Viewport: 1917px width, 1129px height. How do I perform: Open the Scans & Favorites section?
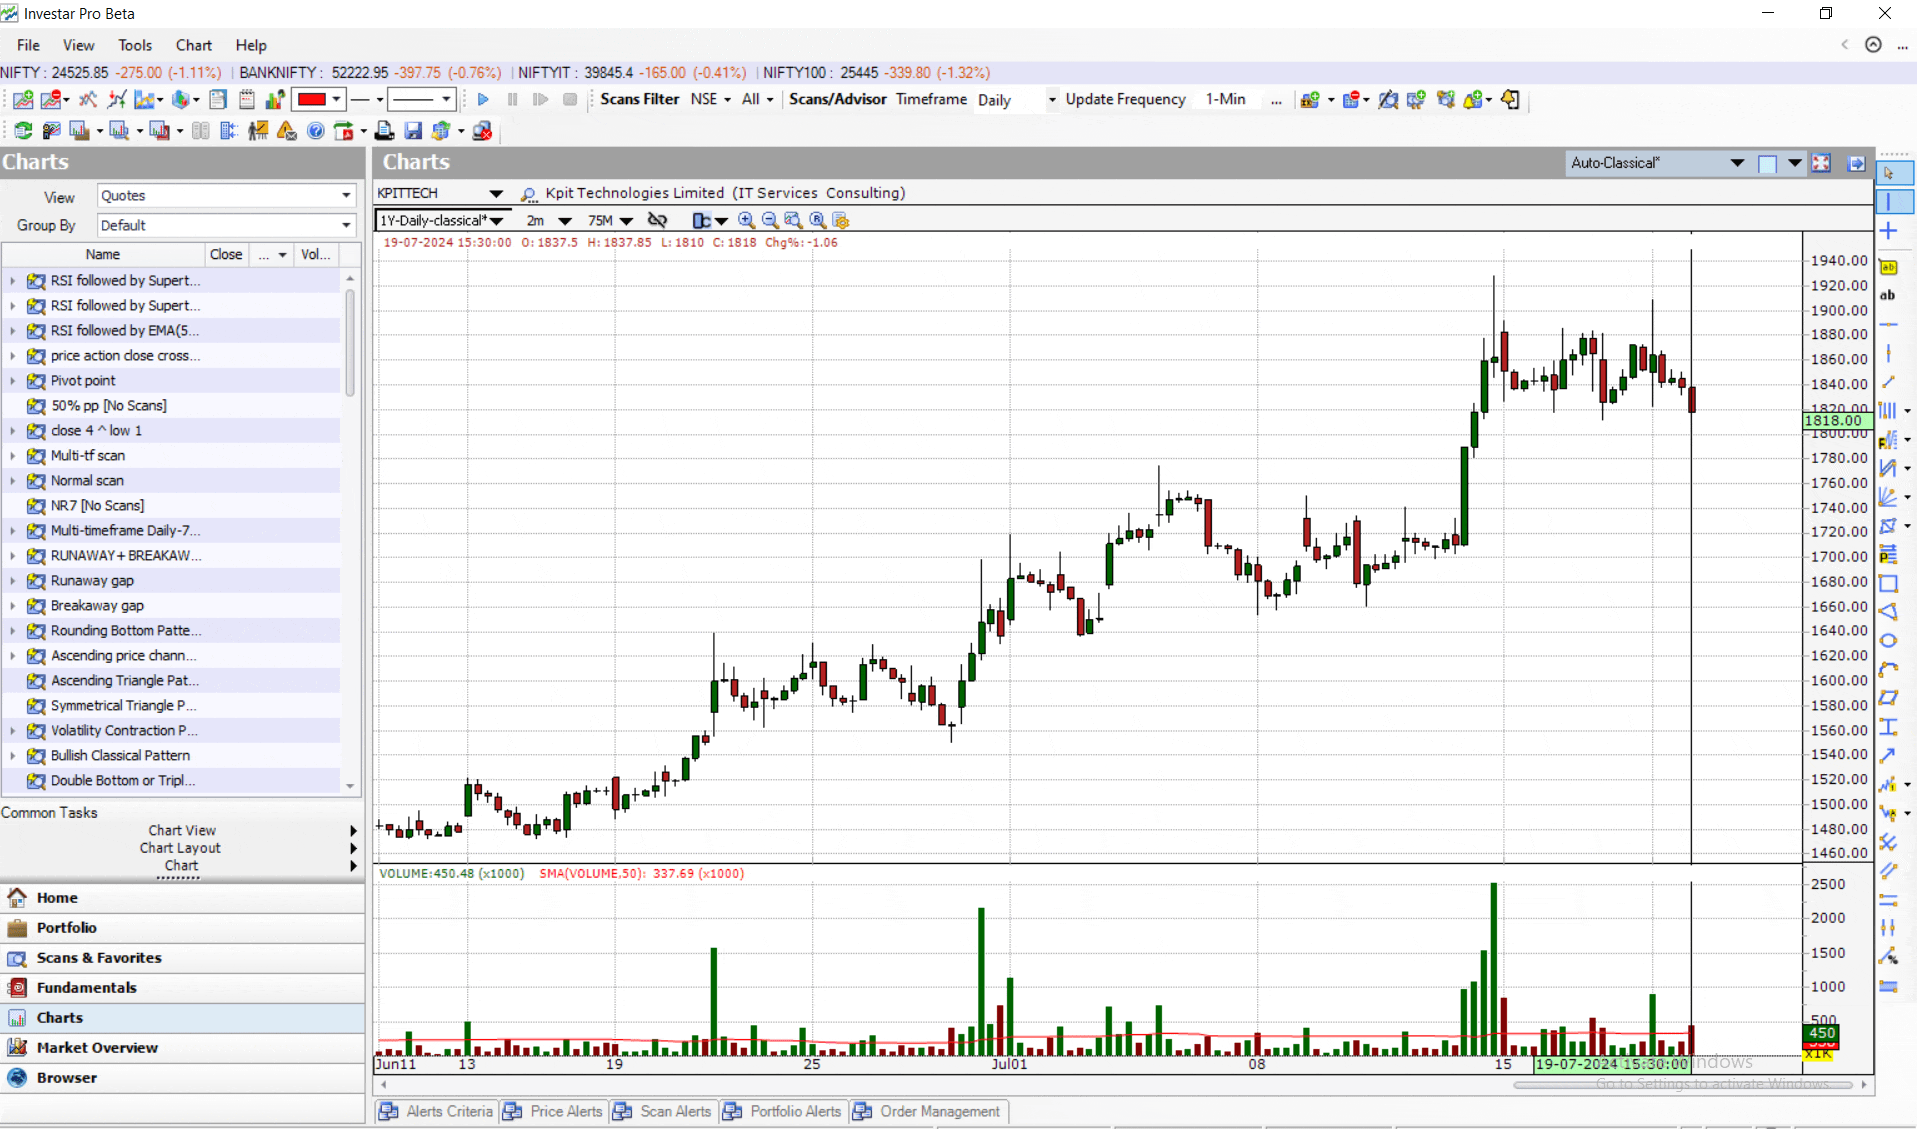tap(97, 957)
